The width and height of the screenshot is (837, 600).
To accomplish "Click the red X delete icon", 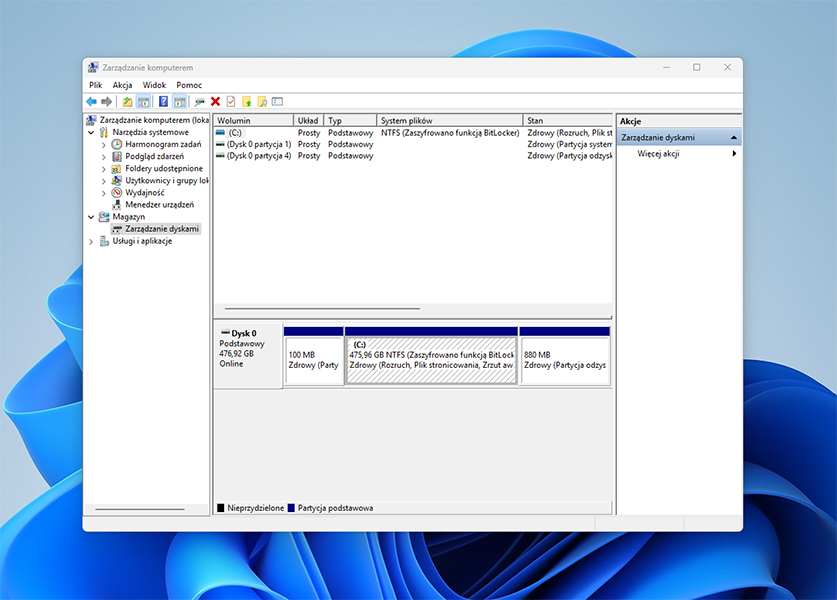I will pyautogui.click(x=216, y=101).
